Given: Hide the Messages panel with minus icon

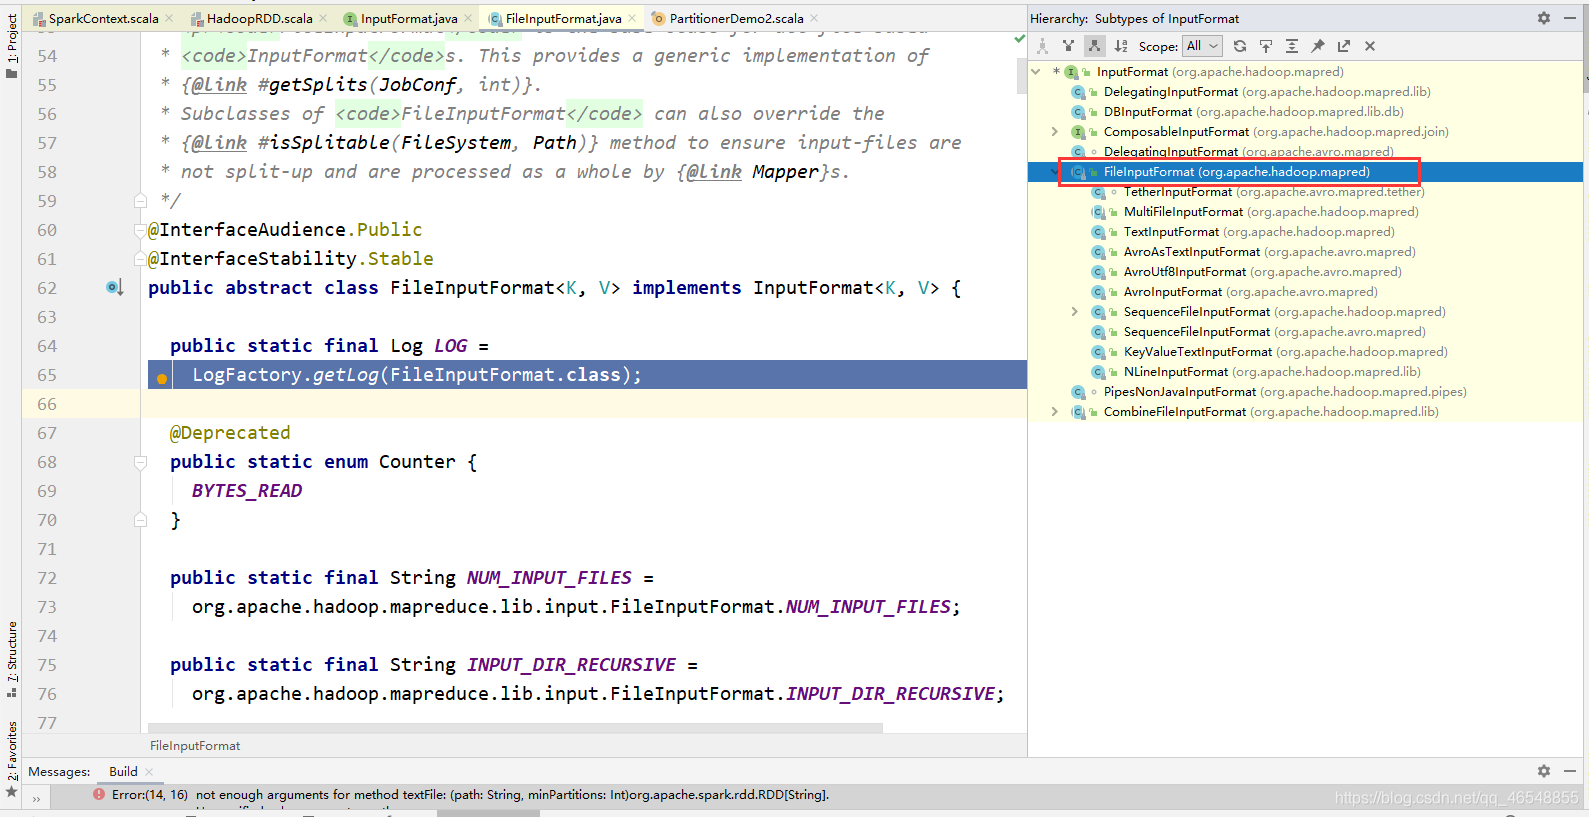Looking at the screenshot, I should click(x=1570, y=771).
